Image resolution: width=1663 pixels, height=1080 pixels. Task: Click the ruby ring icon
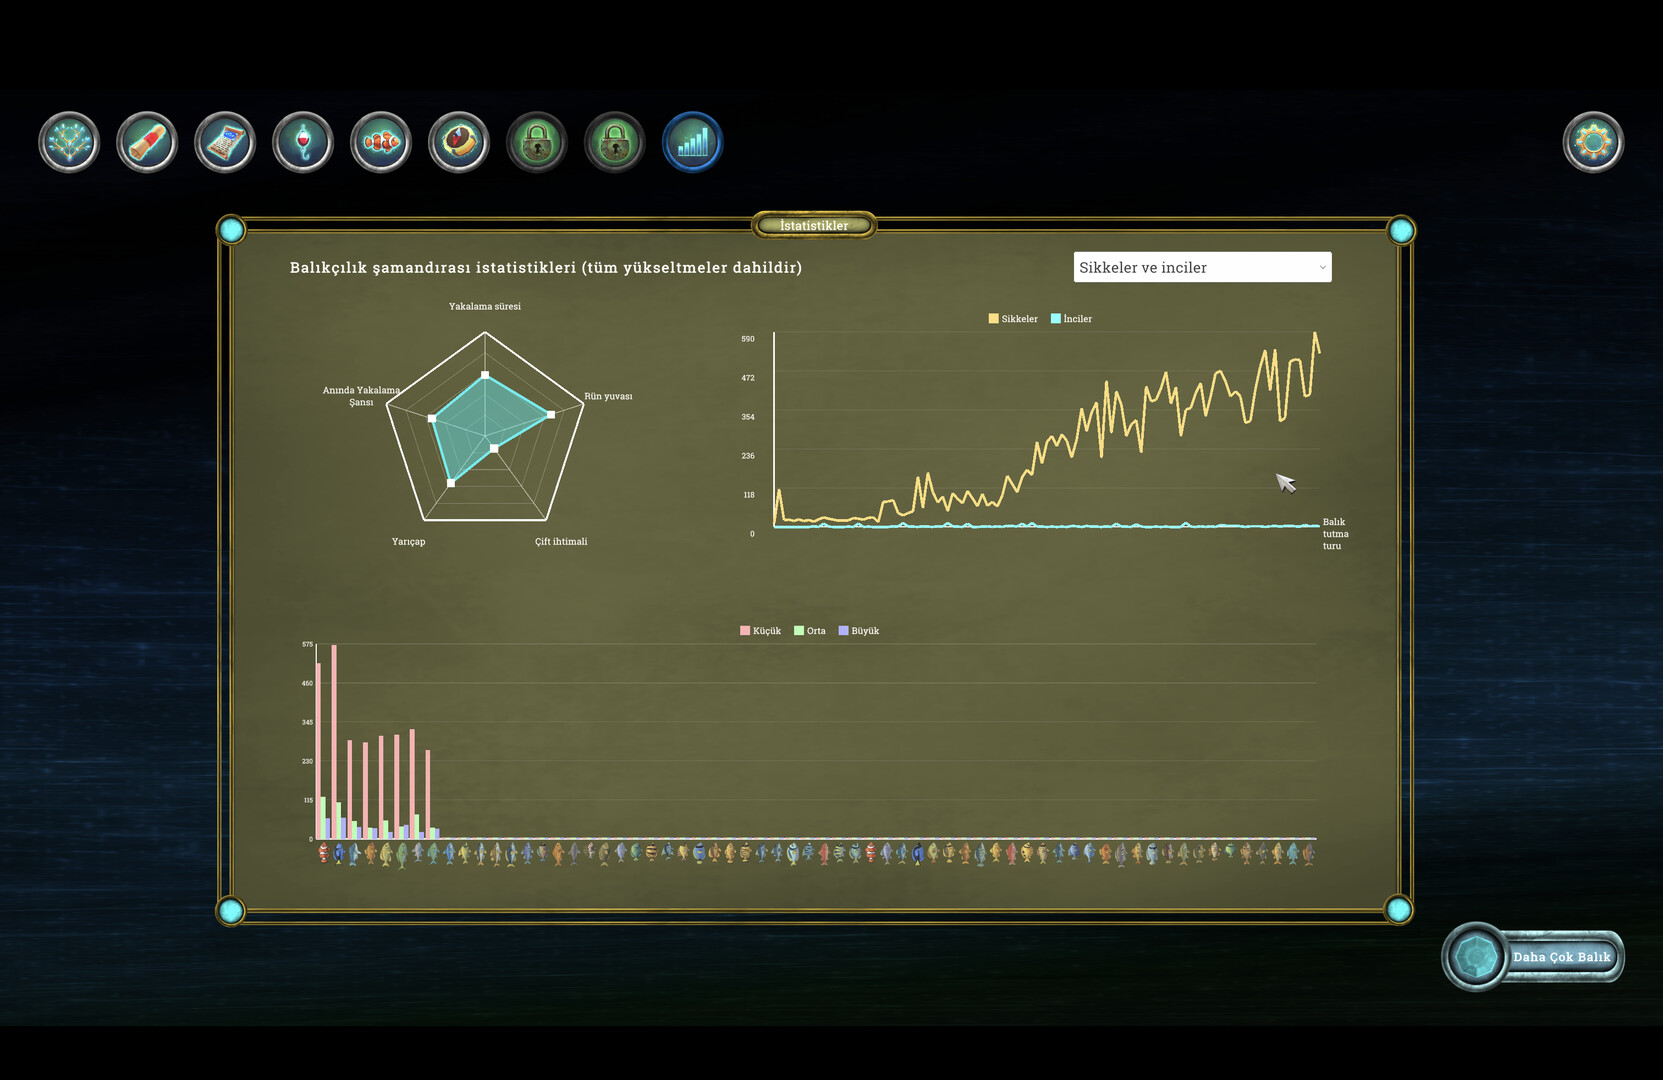coord(459,142)
